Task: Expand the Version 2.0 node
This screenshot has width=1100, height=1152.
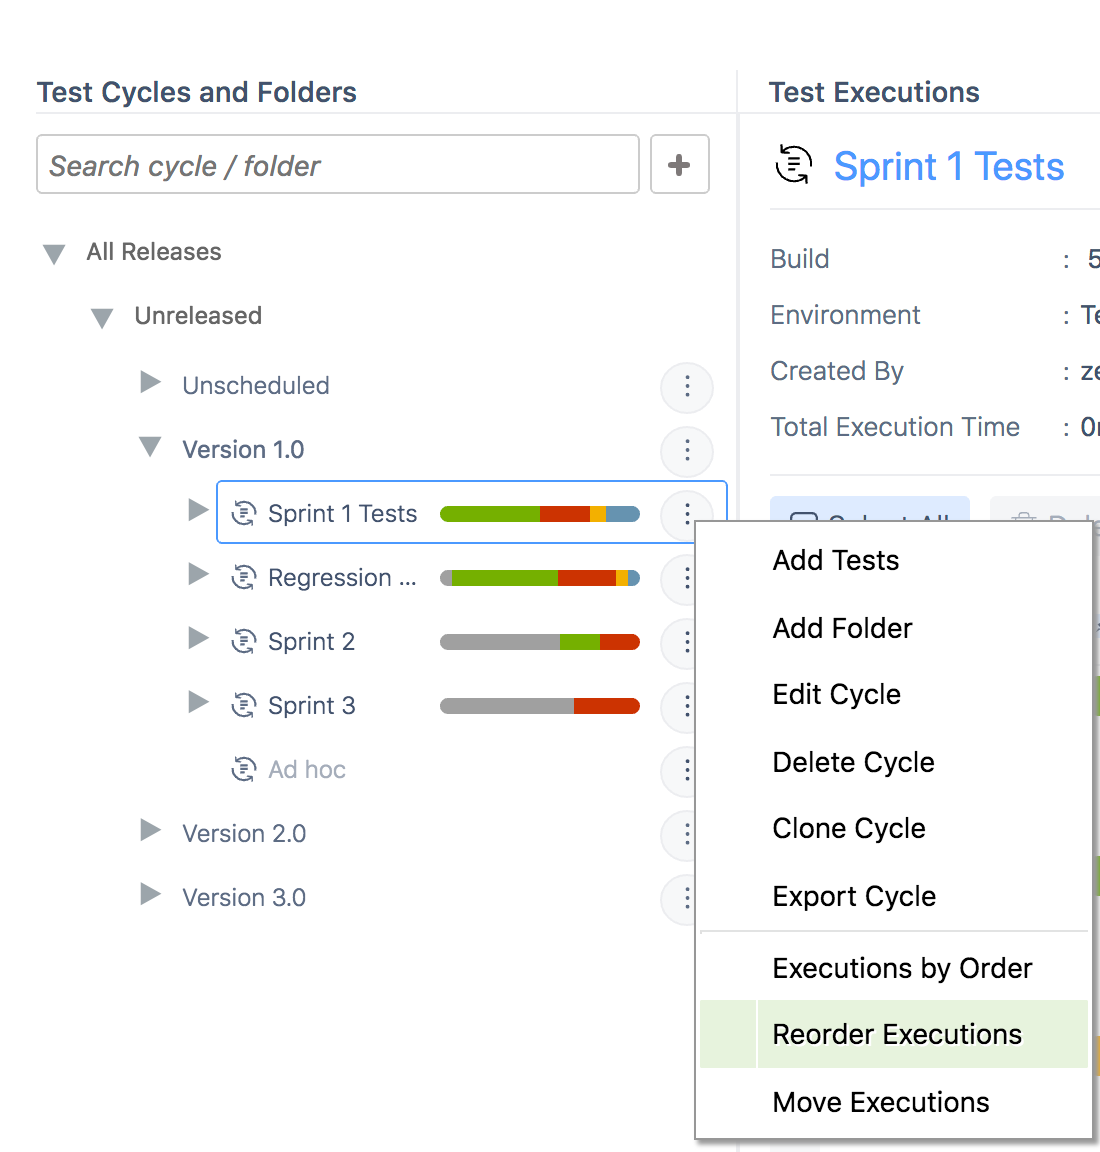Action: click(x=151, y=831)
